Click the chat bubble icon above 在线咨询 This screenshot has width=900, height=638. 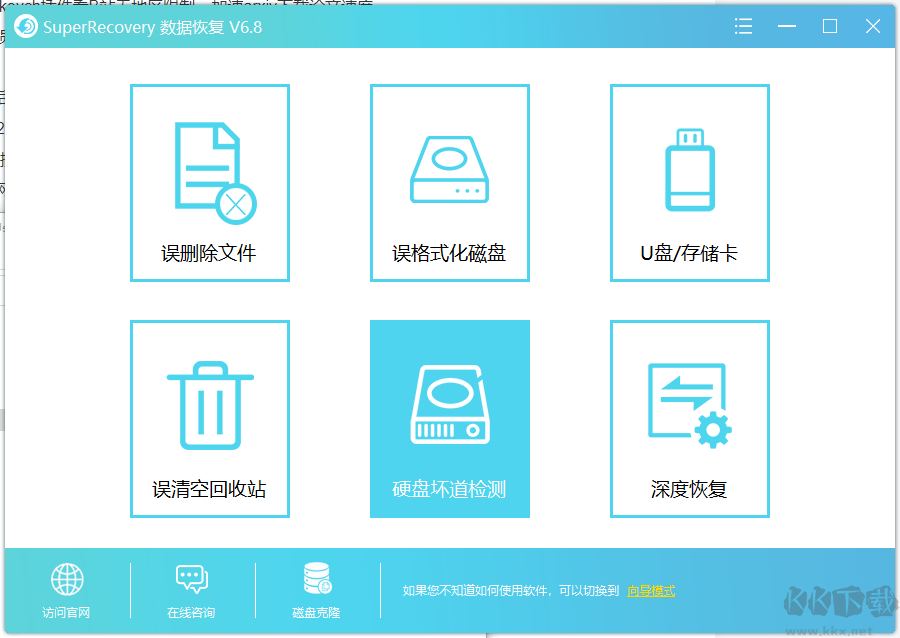click(190, 577)
